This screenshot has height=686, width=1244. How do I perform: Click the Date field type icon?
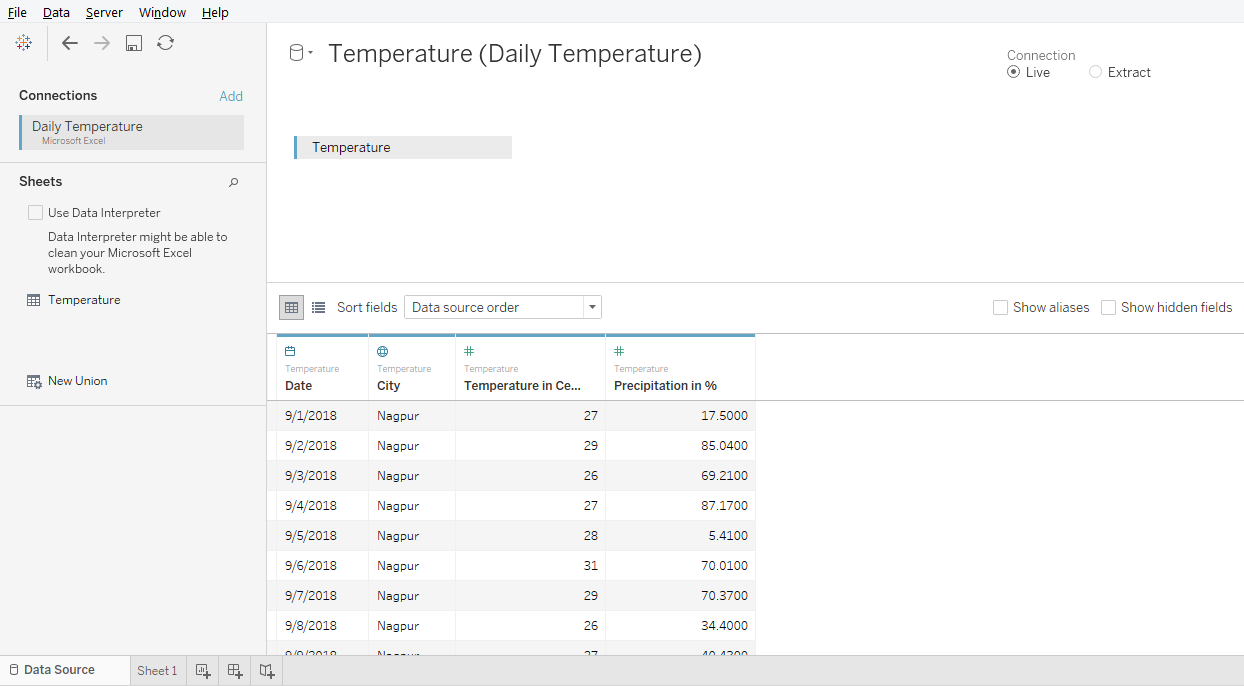pos(290,352)
